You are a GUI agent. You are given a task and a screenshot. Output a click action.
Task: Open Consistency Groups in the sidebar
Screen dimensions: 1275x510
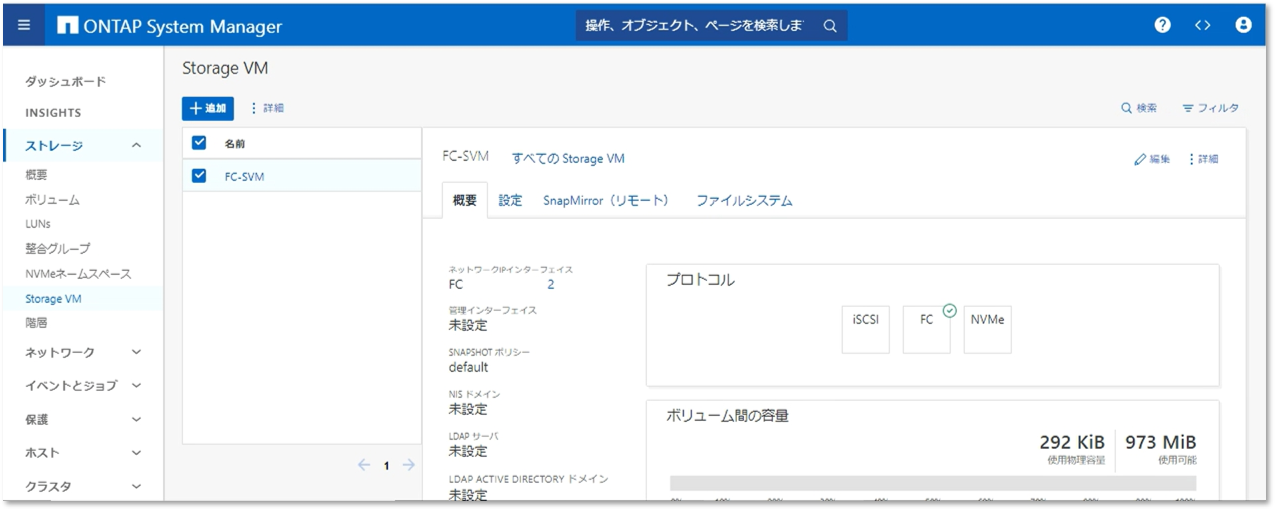click(x=57, y=248)
